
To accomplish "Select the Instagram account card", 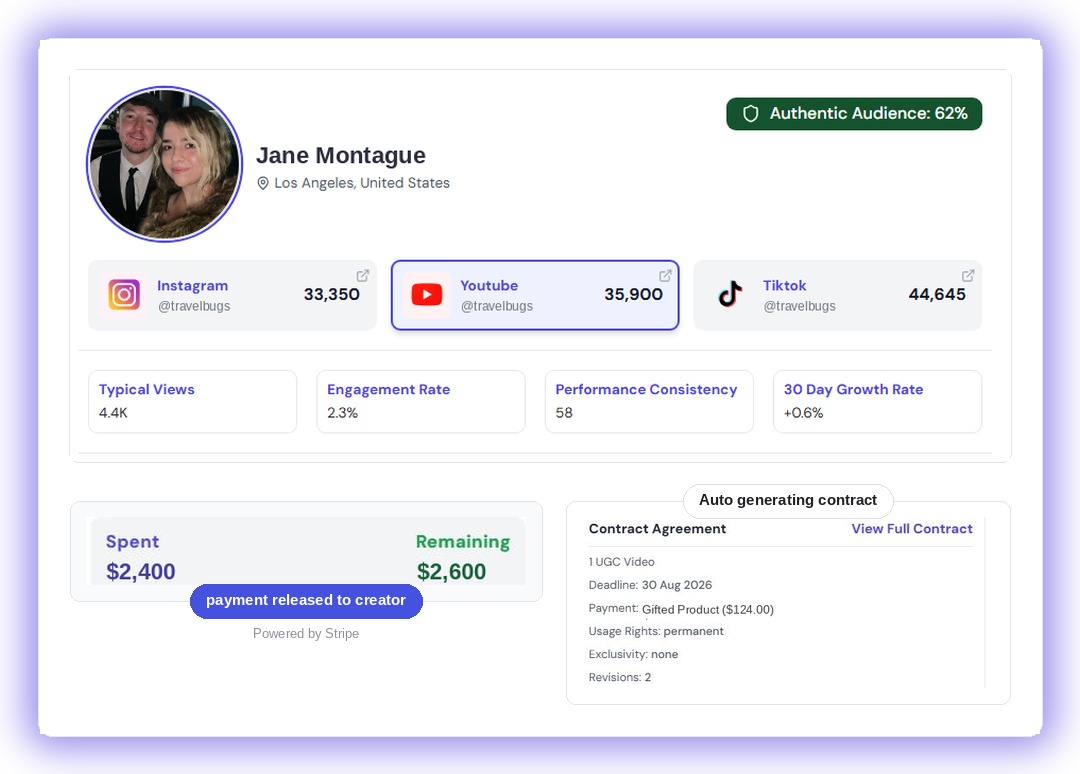I will pyautogui.click(x=232, y=295).
